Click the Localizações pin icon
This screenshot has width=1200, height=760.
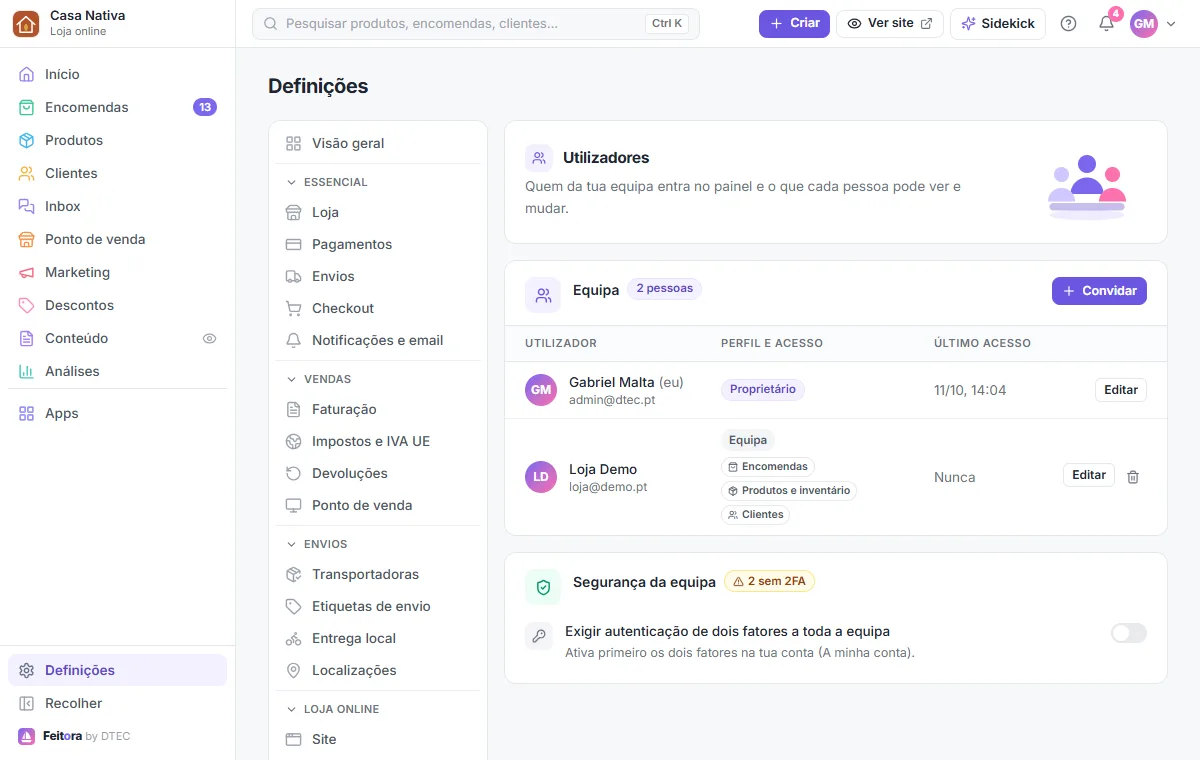click(293, 670)
